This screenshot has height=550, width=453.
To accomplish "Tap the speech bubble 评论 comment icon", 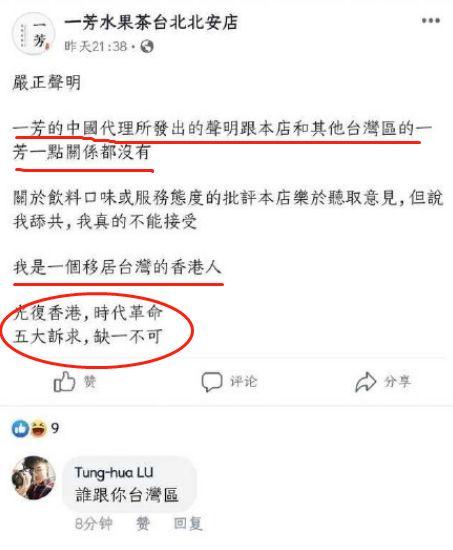I will pos(212,382).
